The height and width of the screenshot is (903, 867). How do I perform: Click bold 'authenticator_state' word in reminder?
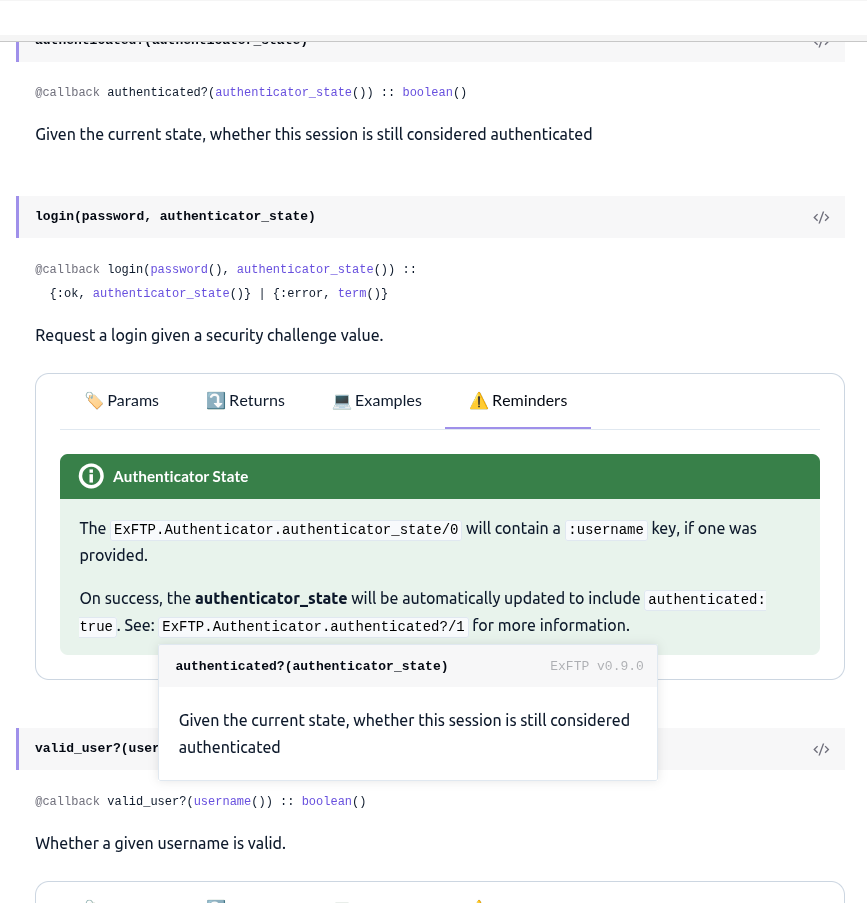coord(271,598)
